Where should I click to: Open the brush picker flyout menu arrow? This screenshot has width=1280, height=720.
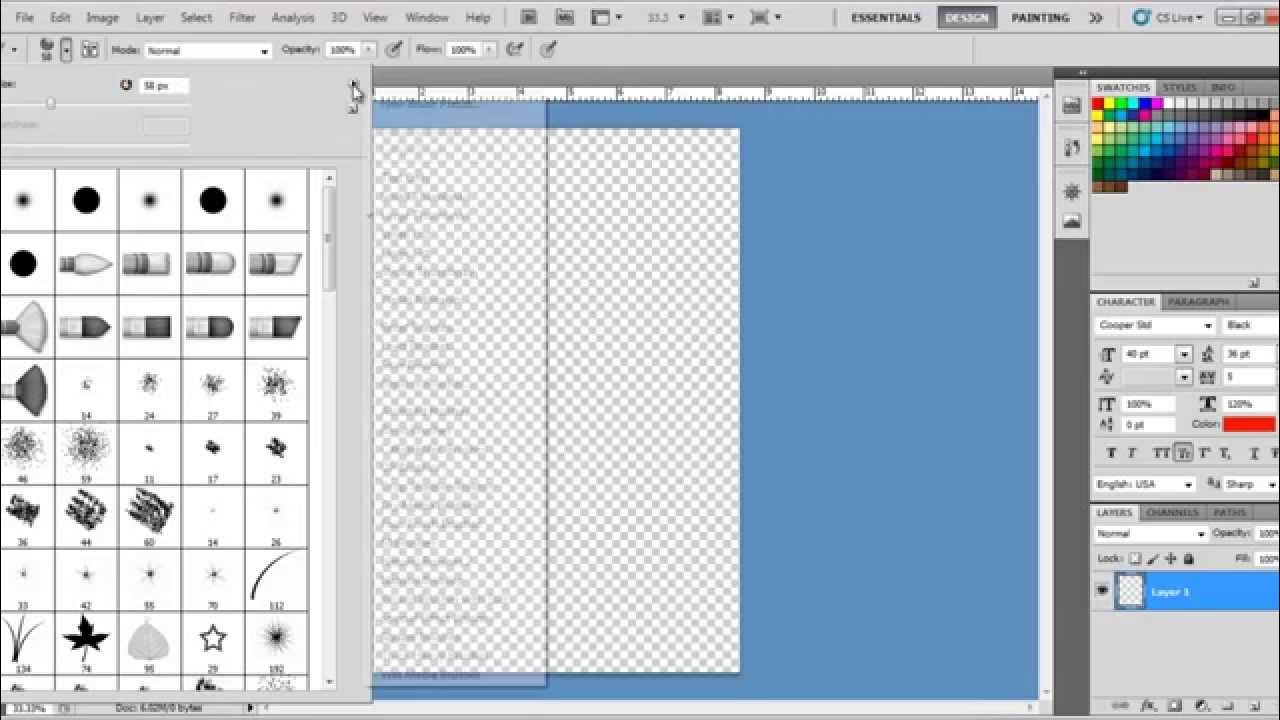[x=353, y=85]
